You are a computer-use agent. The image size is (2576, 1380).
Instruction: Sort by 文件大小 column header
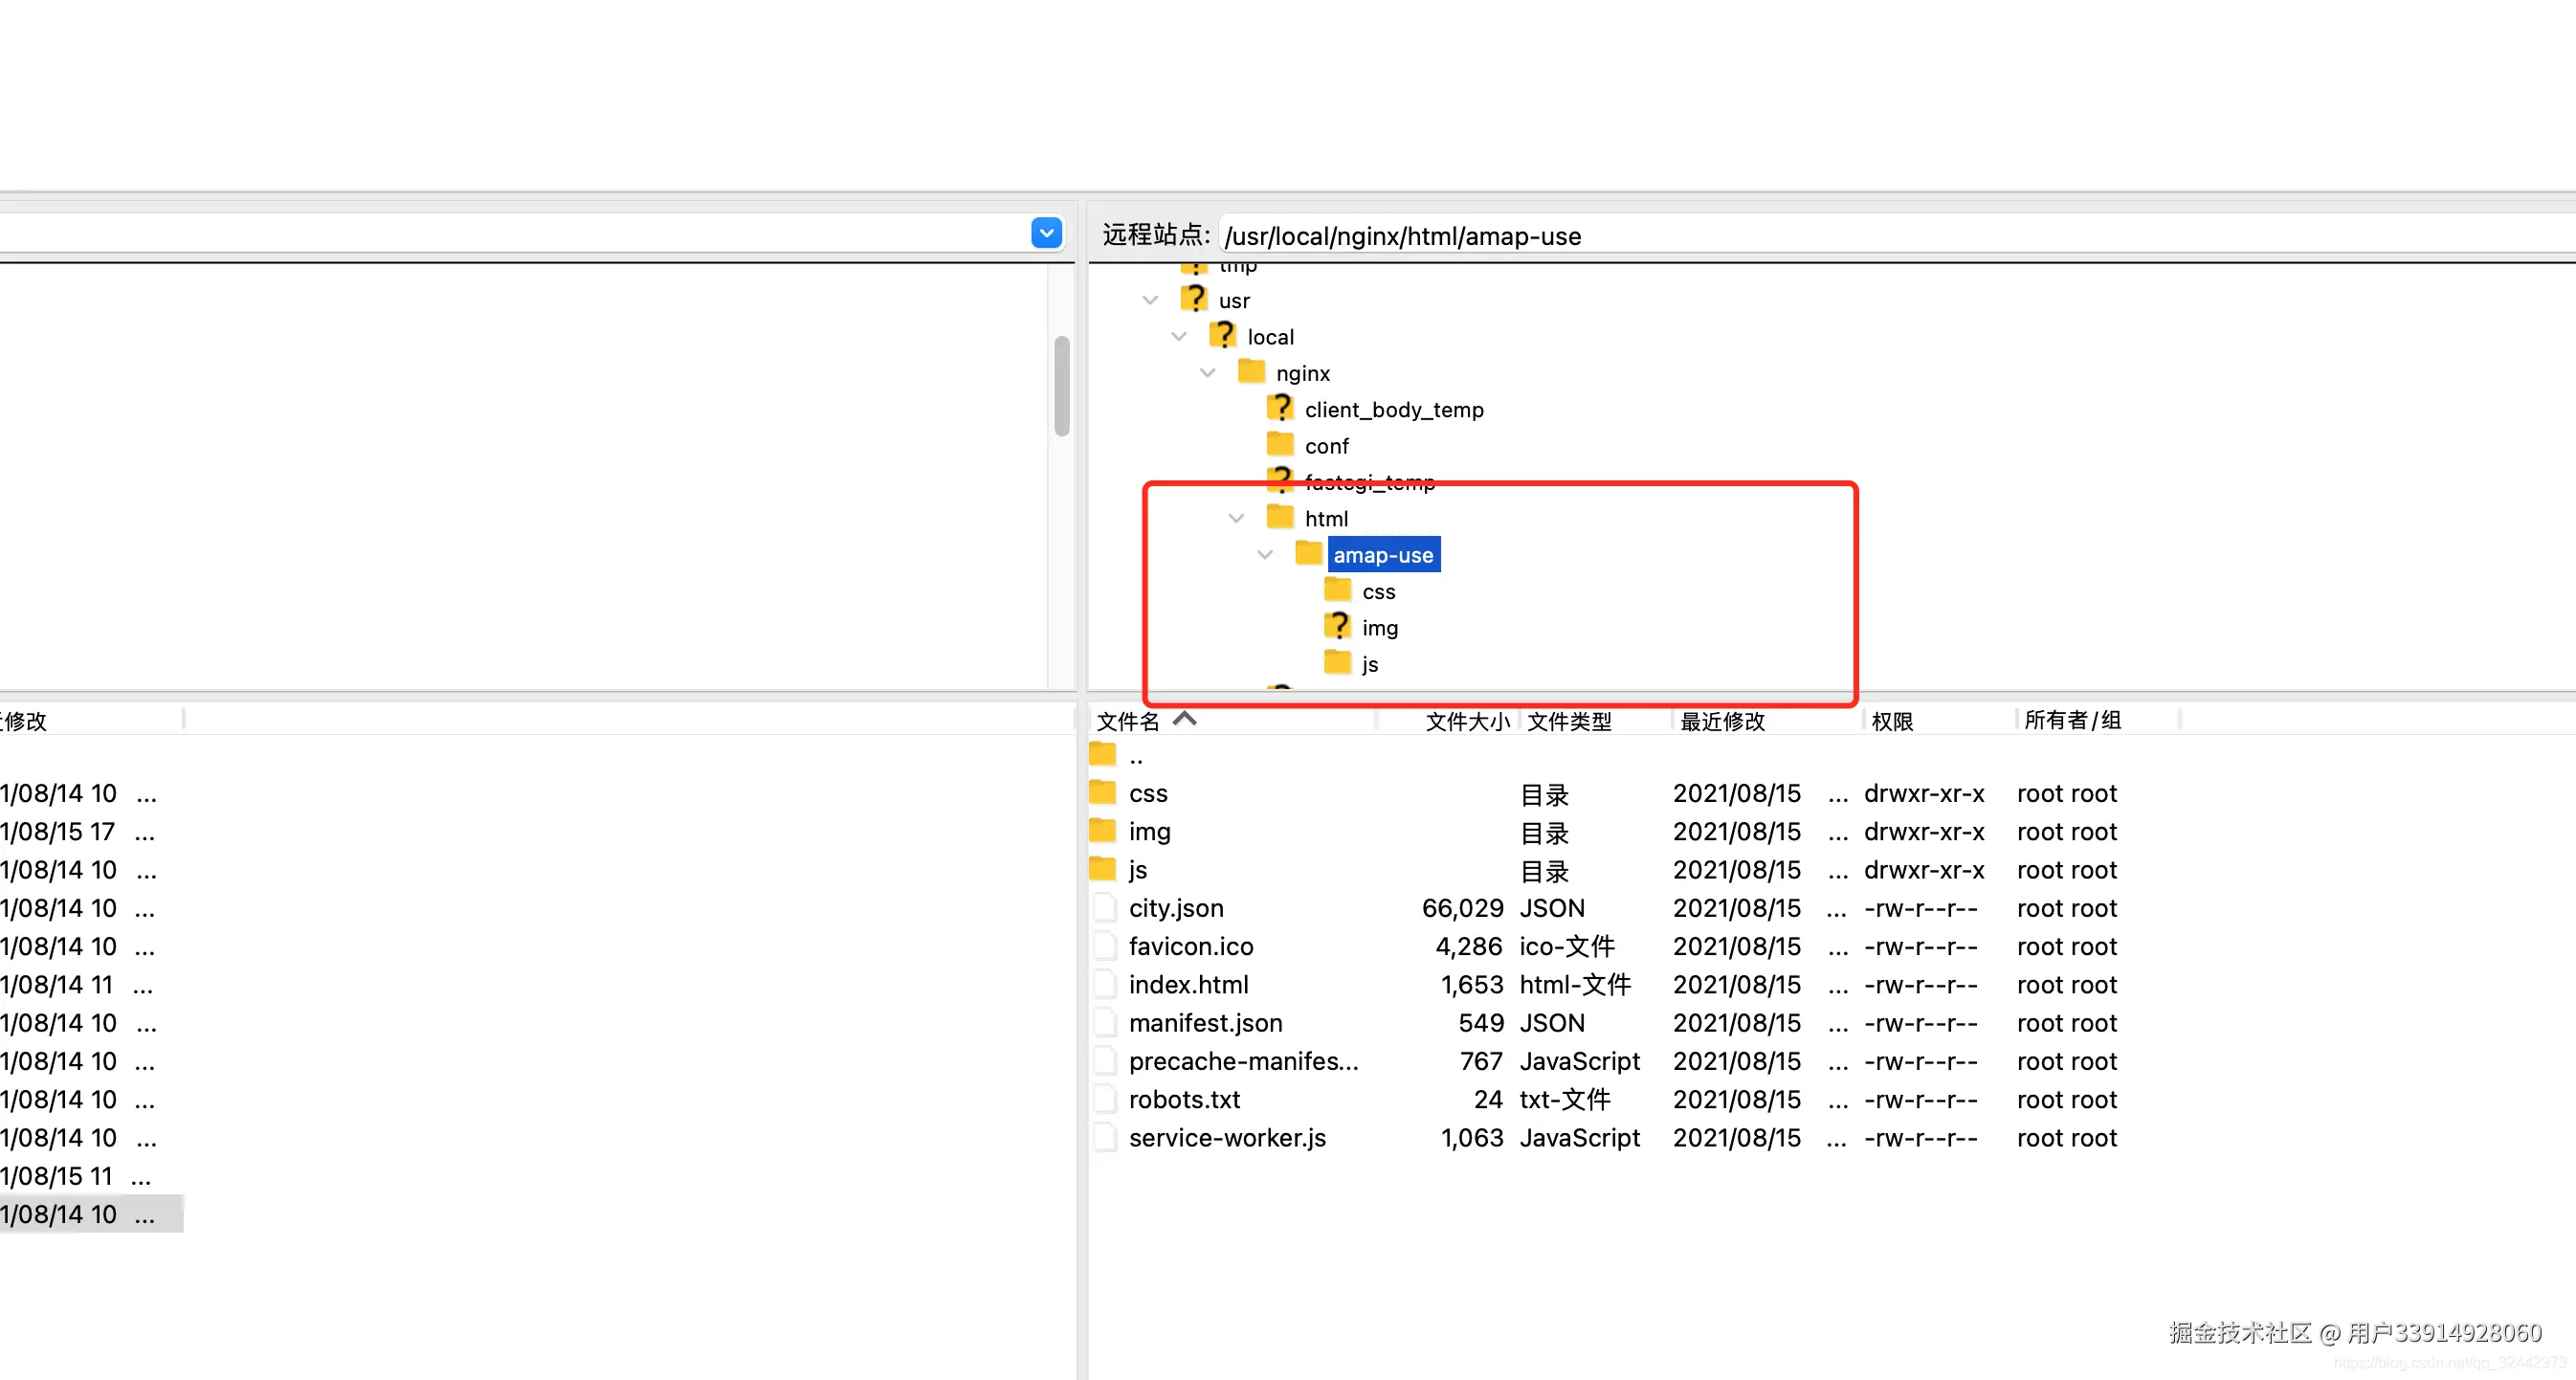point(1466,721)
